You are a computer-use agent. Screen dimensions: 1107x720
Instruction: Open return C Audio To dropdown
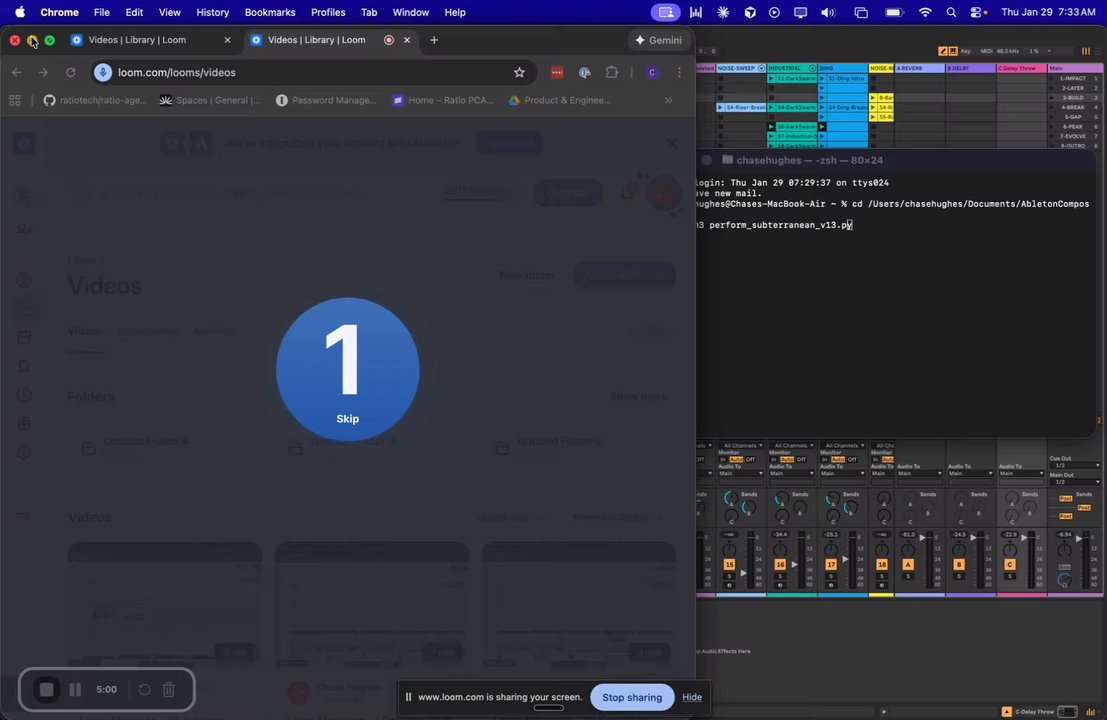[1022, 473]
